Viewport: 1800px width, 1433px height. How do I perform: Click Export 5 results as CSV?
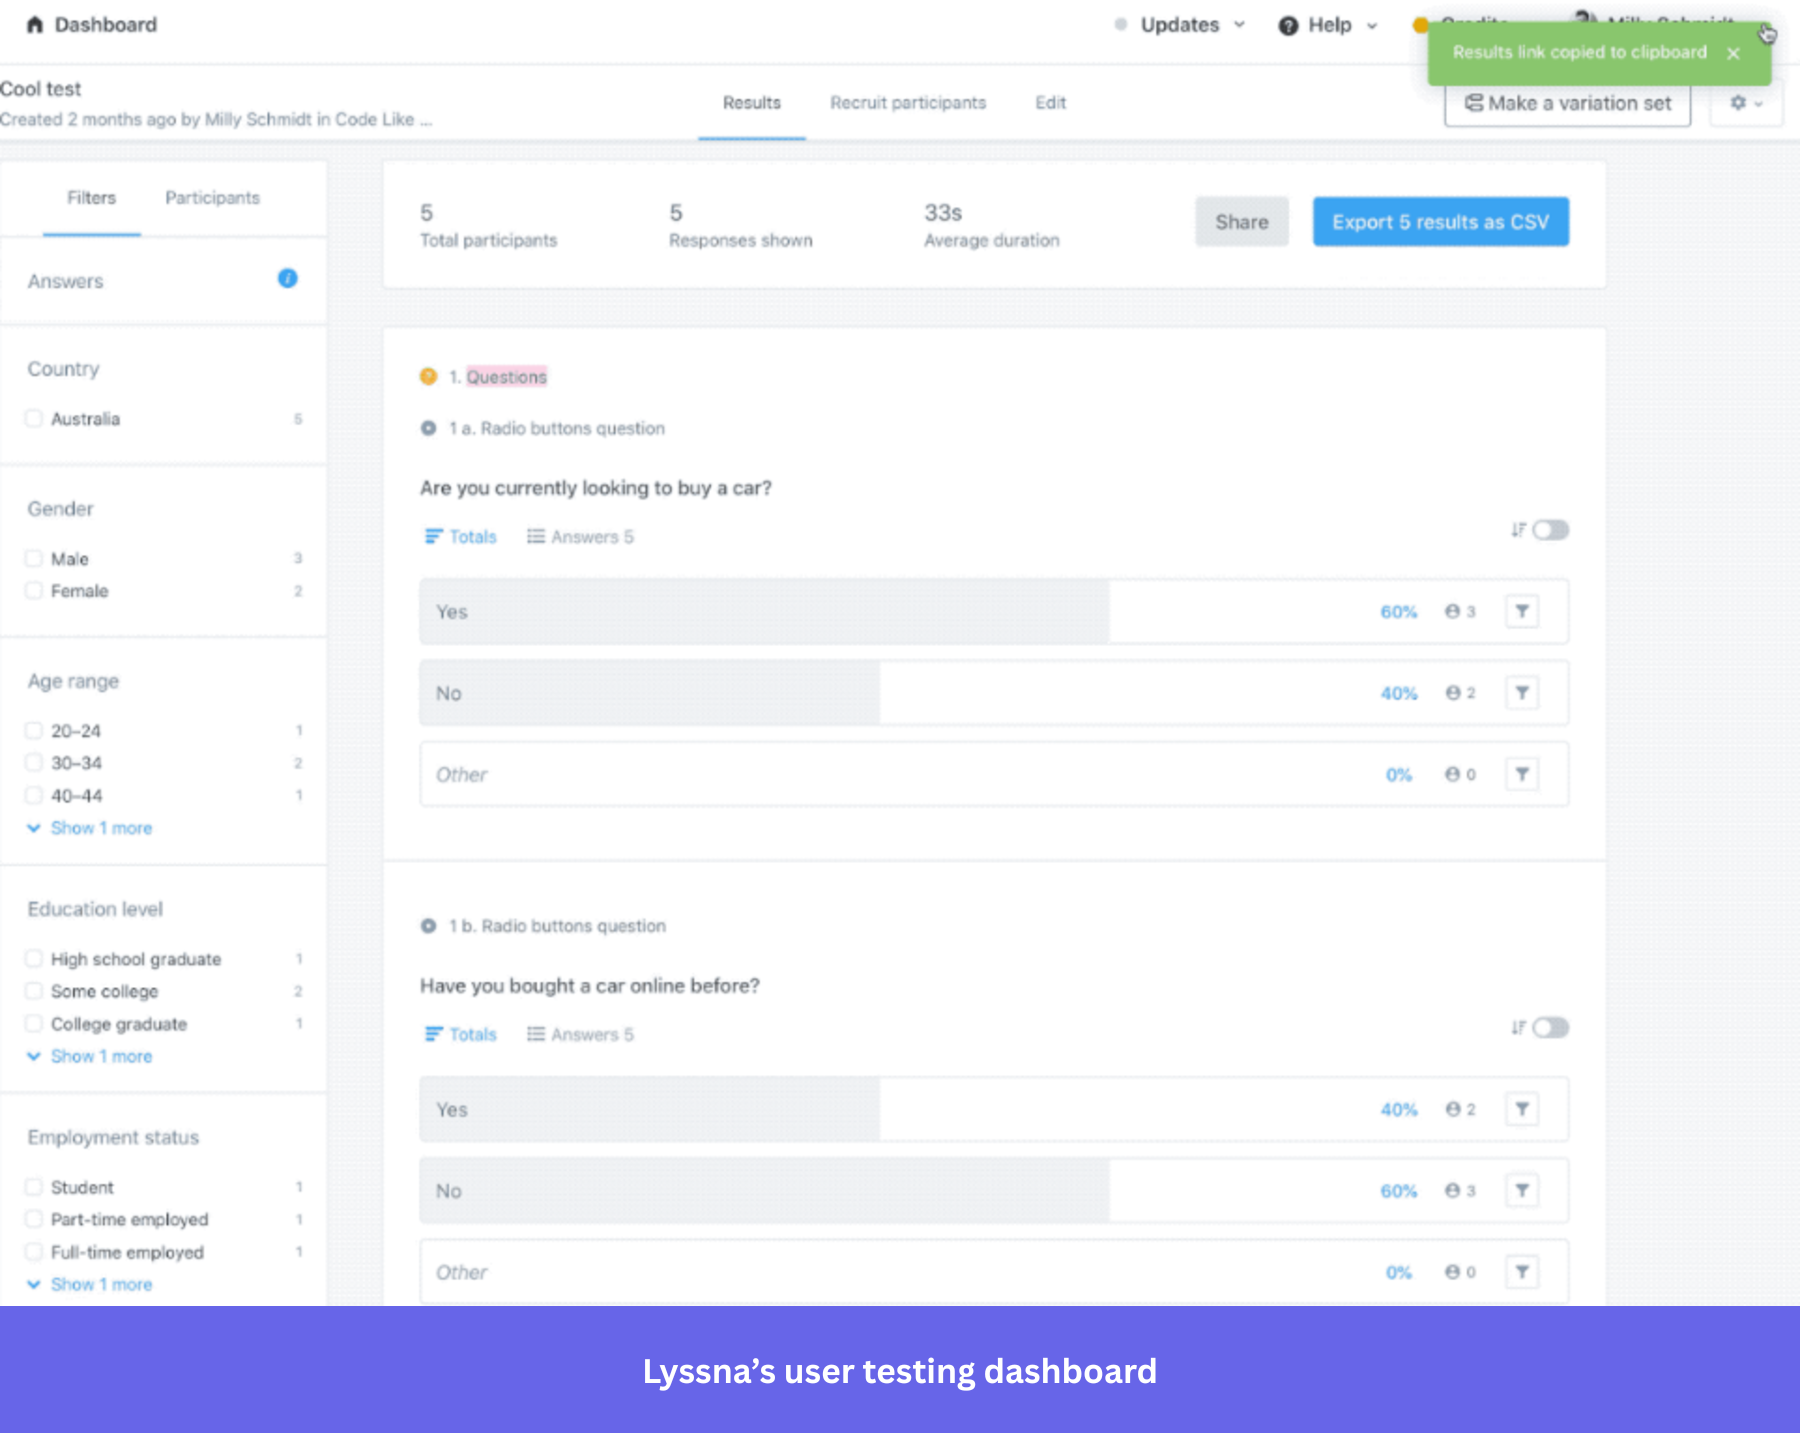click(x=1440, y=221)
